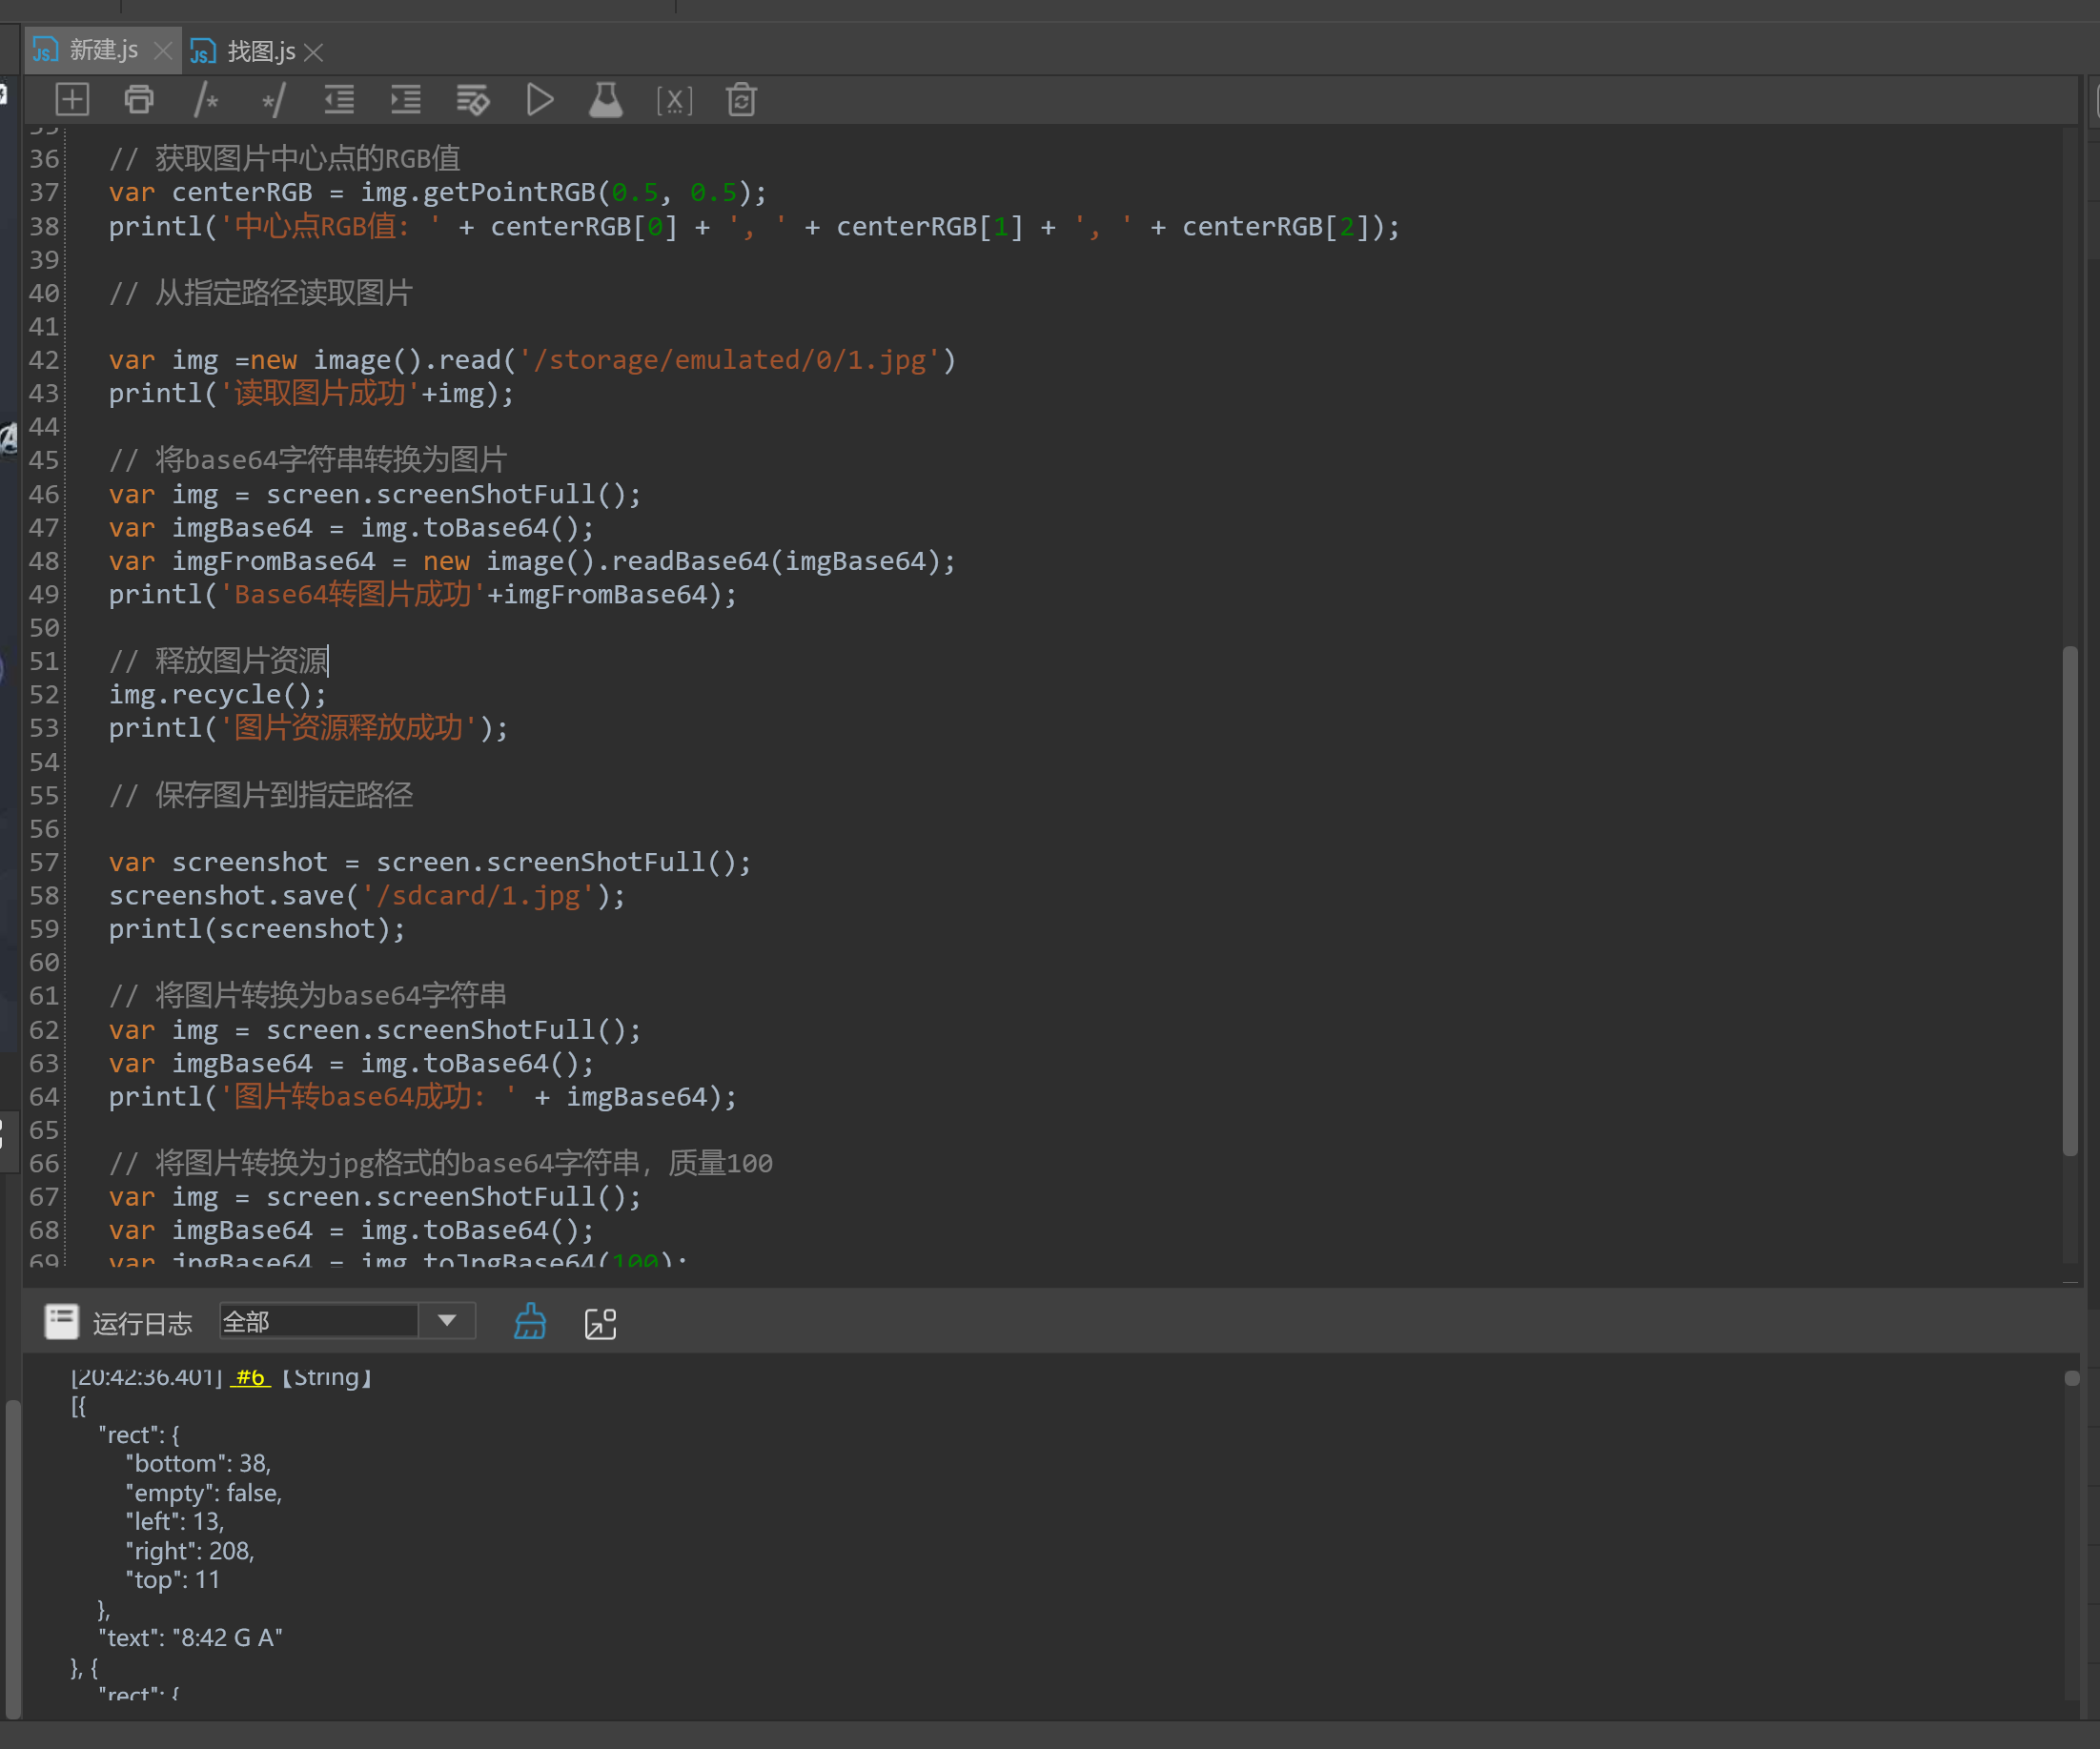2100x1749 pixels.
Task: Click the "right": 208 log value
Action: tap(190, 1551)
